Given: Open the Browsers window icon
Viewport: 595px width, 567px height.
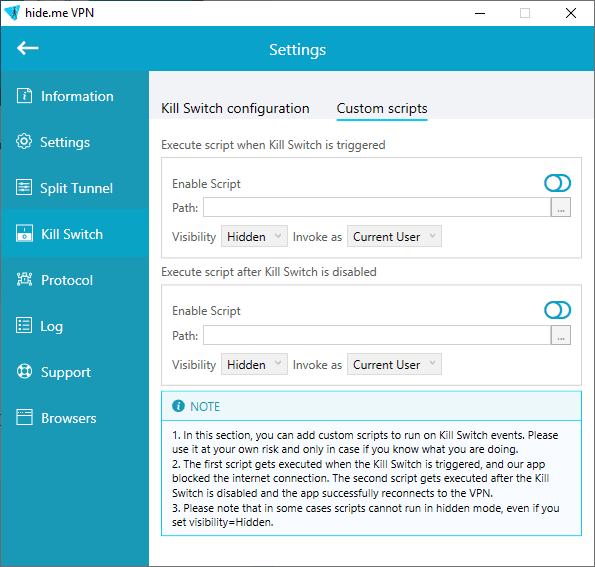Looking at the screenshot, I should pos(24,417).
